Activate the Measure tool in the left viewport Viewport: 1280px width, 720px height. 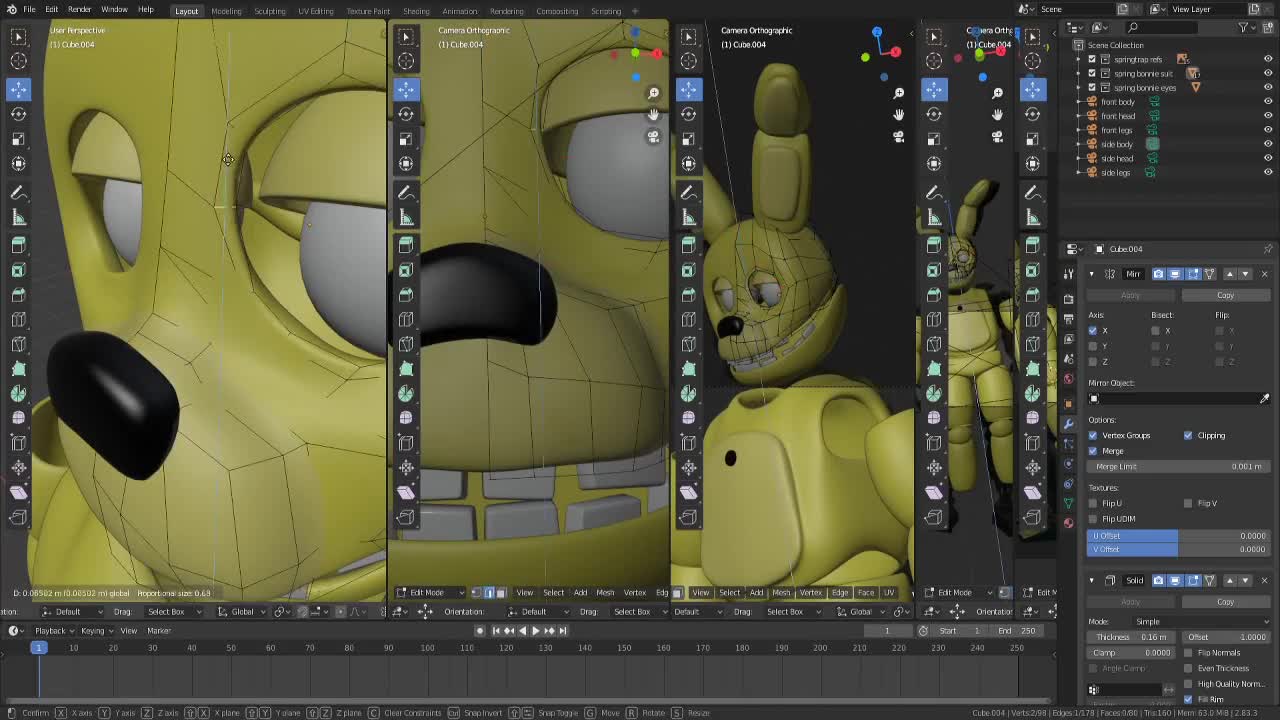tap(18, 217)
